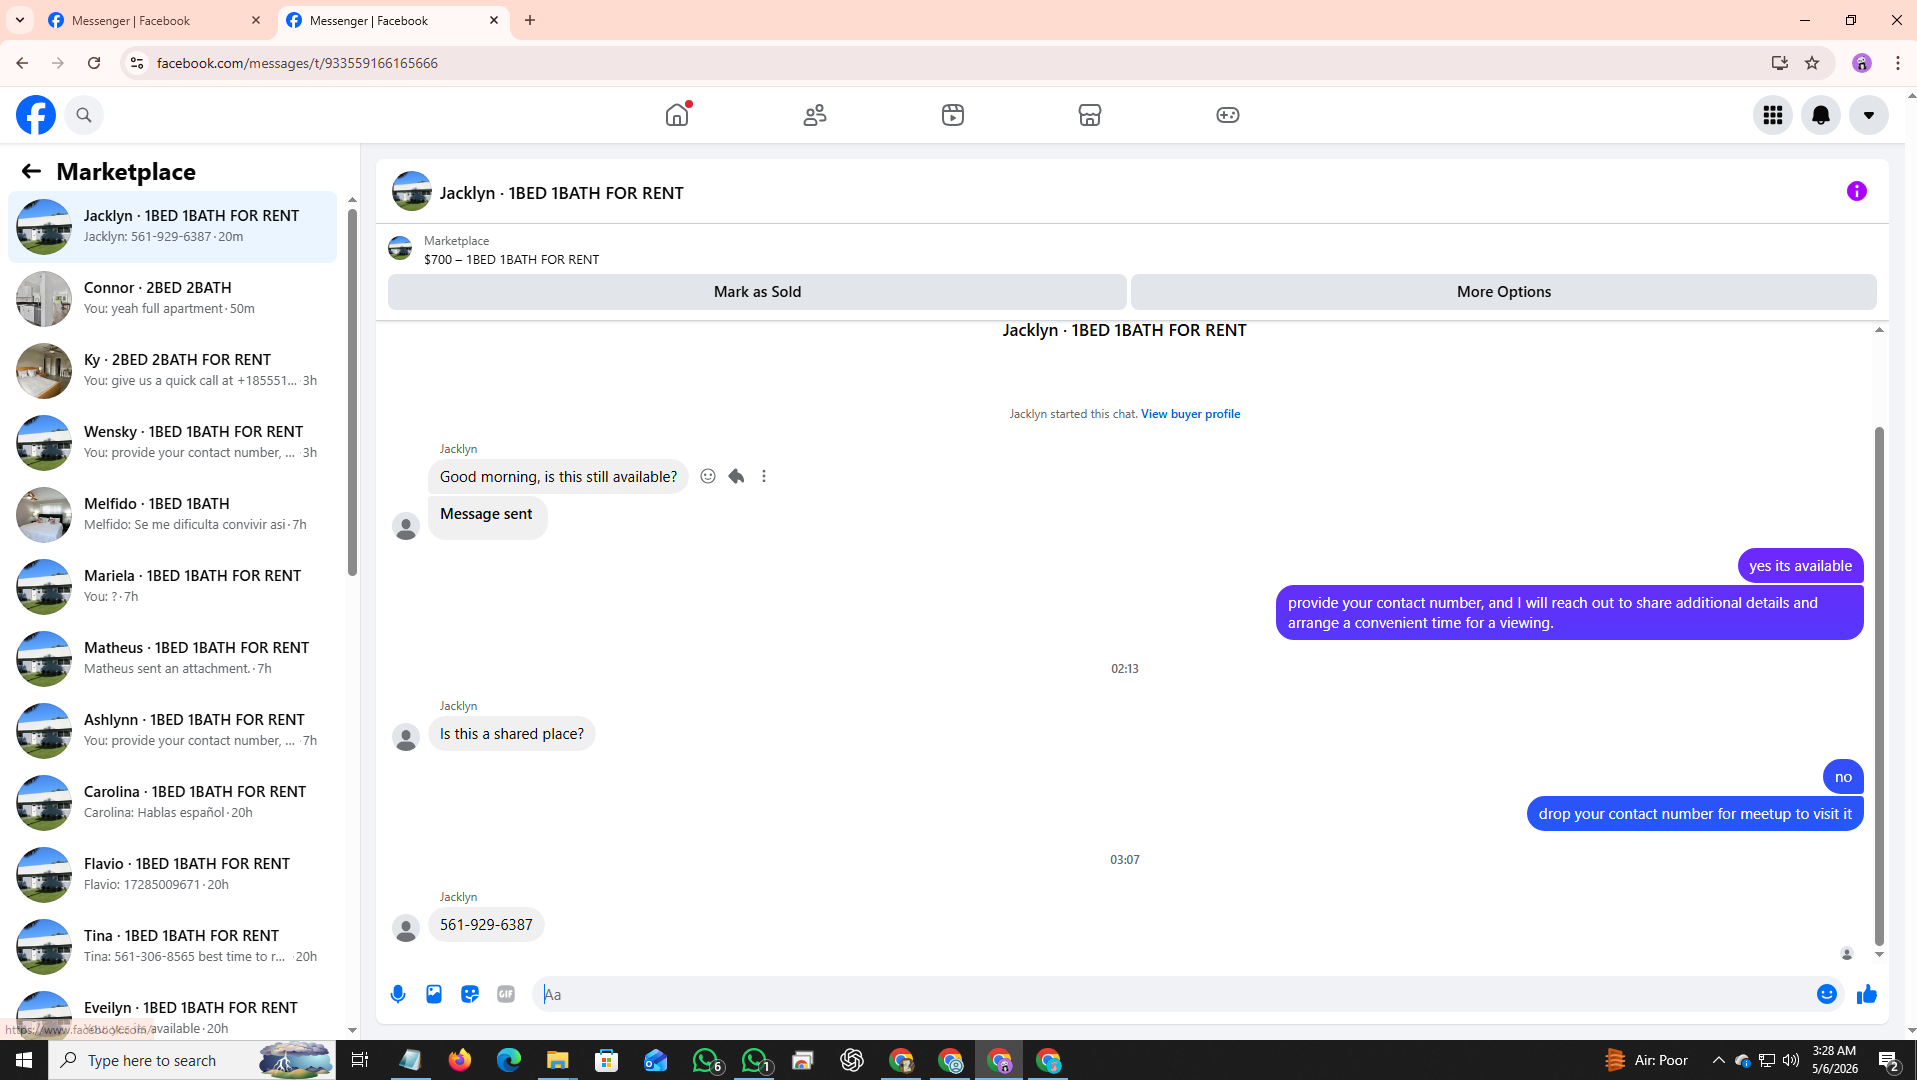Open the Windows Start menu
The height and width of the screenshot is (1080, 1917).
(x=24, y=1060)
